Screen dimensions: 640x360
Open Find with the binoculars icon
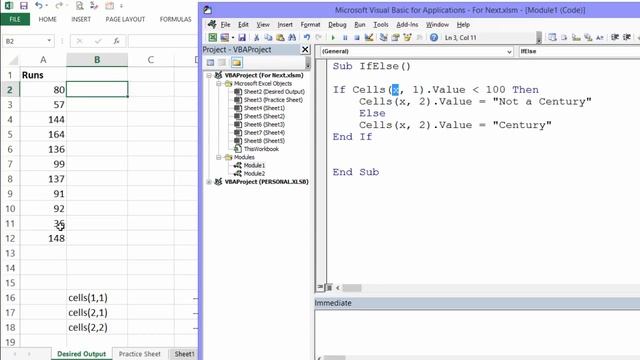tap(292, 38)
